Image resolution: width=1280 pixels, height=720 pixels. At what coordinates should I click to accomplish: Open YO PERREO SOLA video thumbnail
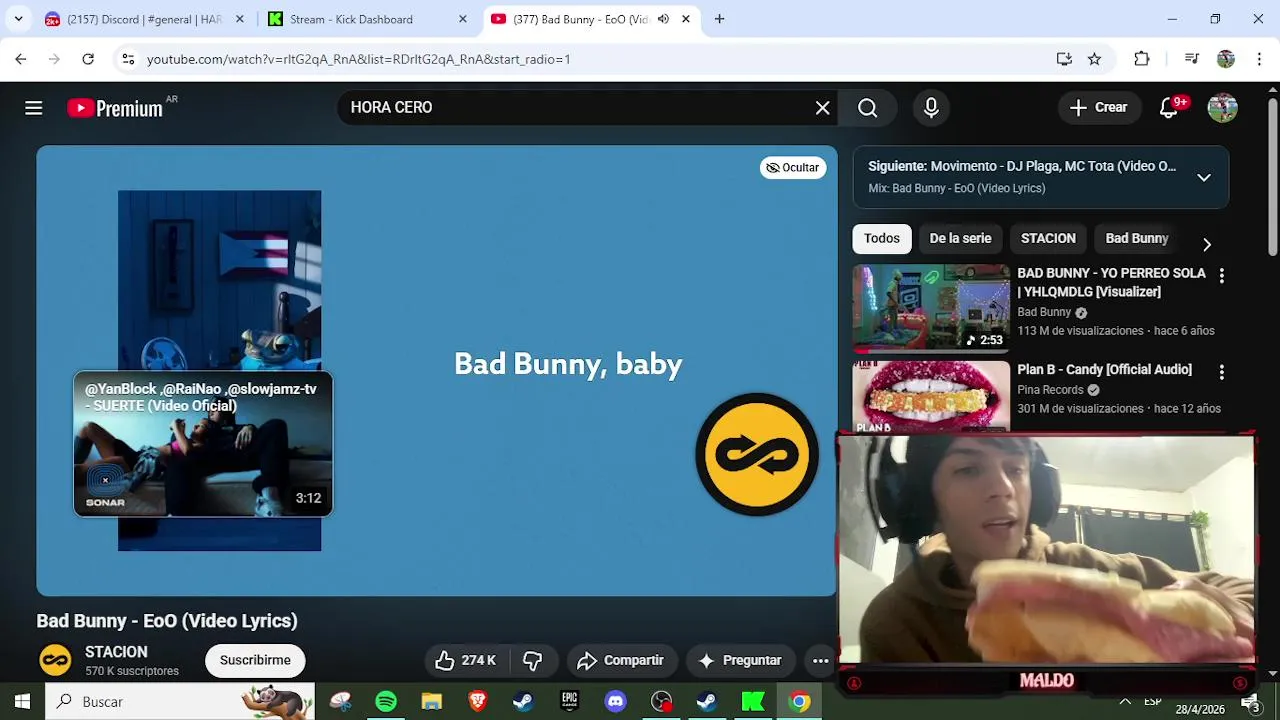931,308
